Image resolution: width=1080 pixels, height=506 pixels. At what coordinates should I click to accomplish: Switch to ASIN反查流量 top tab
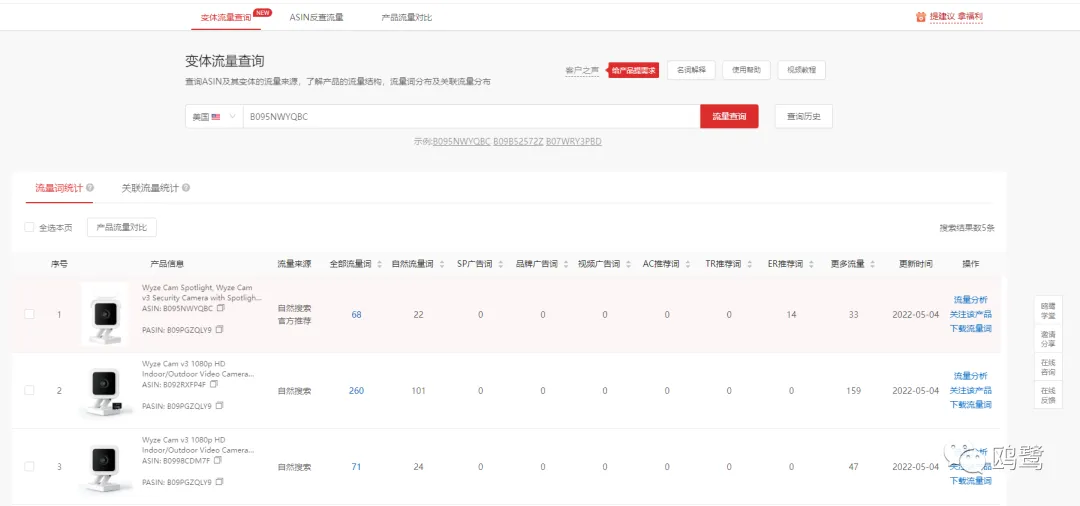point(316,17)
